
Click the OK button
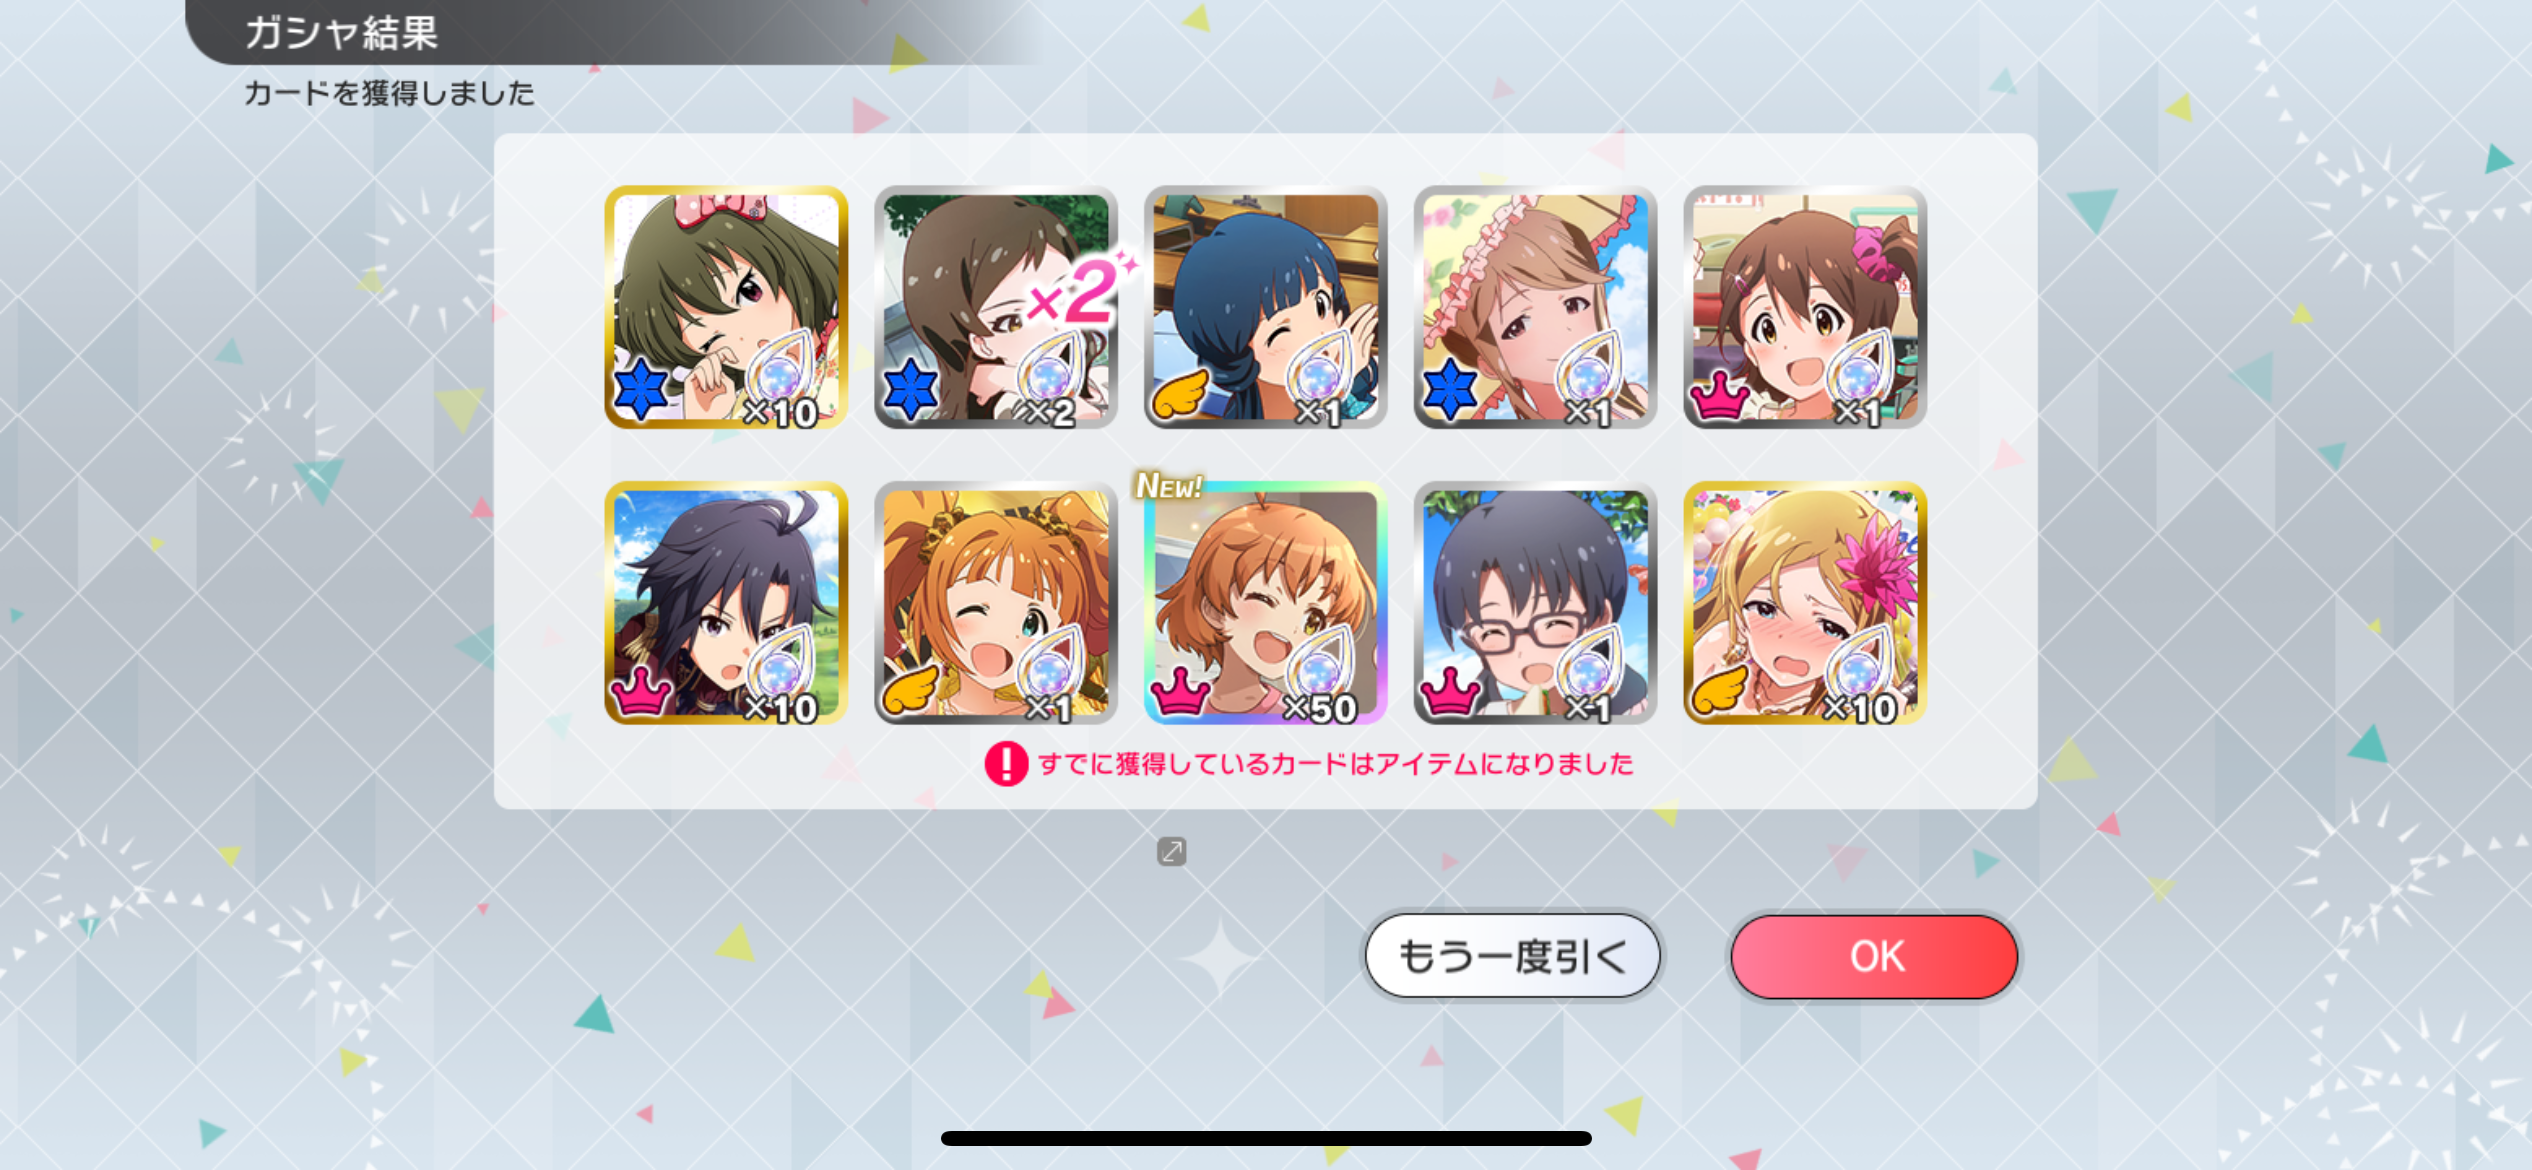(1874, 956)
